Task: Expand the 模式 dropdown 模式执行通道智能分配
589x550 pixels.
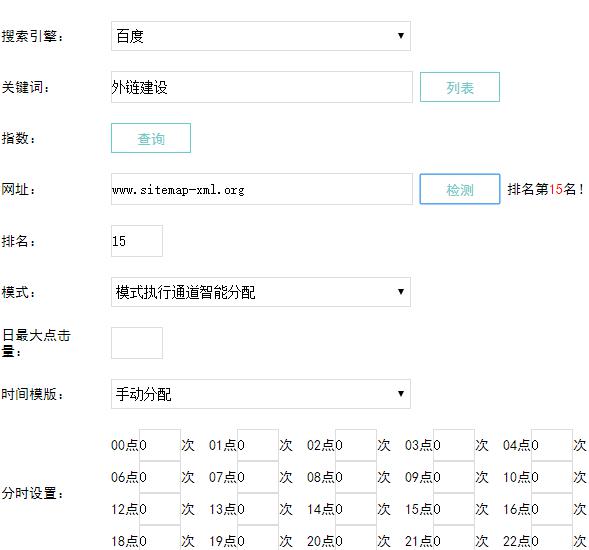Action: tap(261, 292)
